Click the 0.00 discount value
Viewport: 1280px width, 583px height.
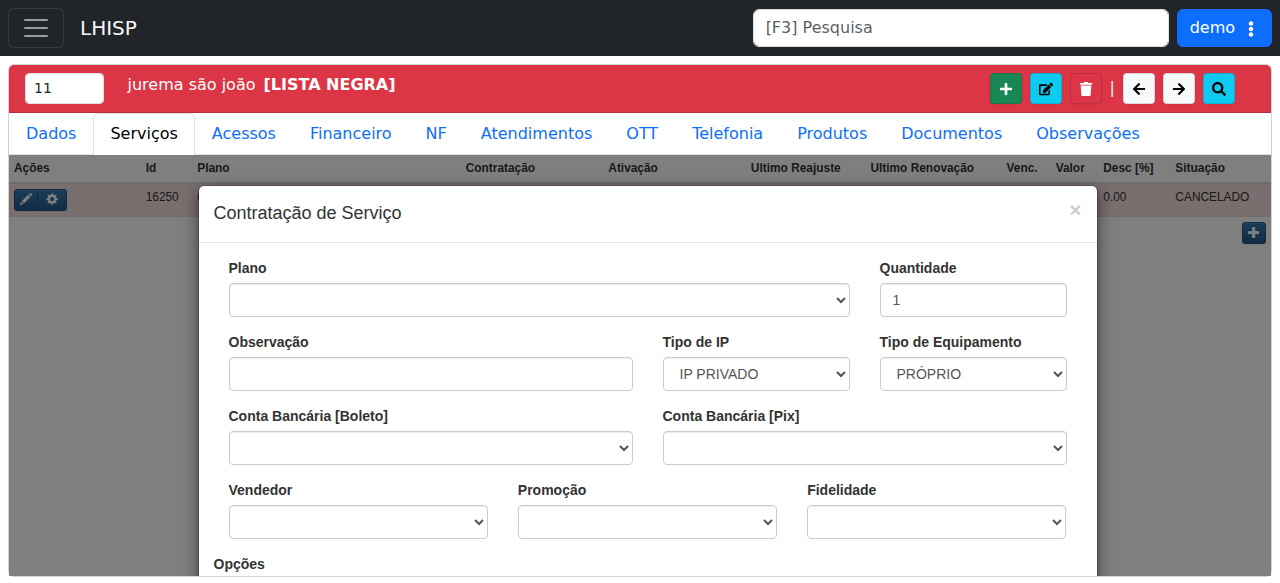click(1115, 197)
